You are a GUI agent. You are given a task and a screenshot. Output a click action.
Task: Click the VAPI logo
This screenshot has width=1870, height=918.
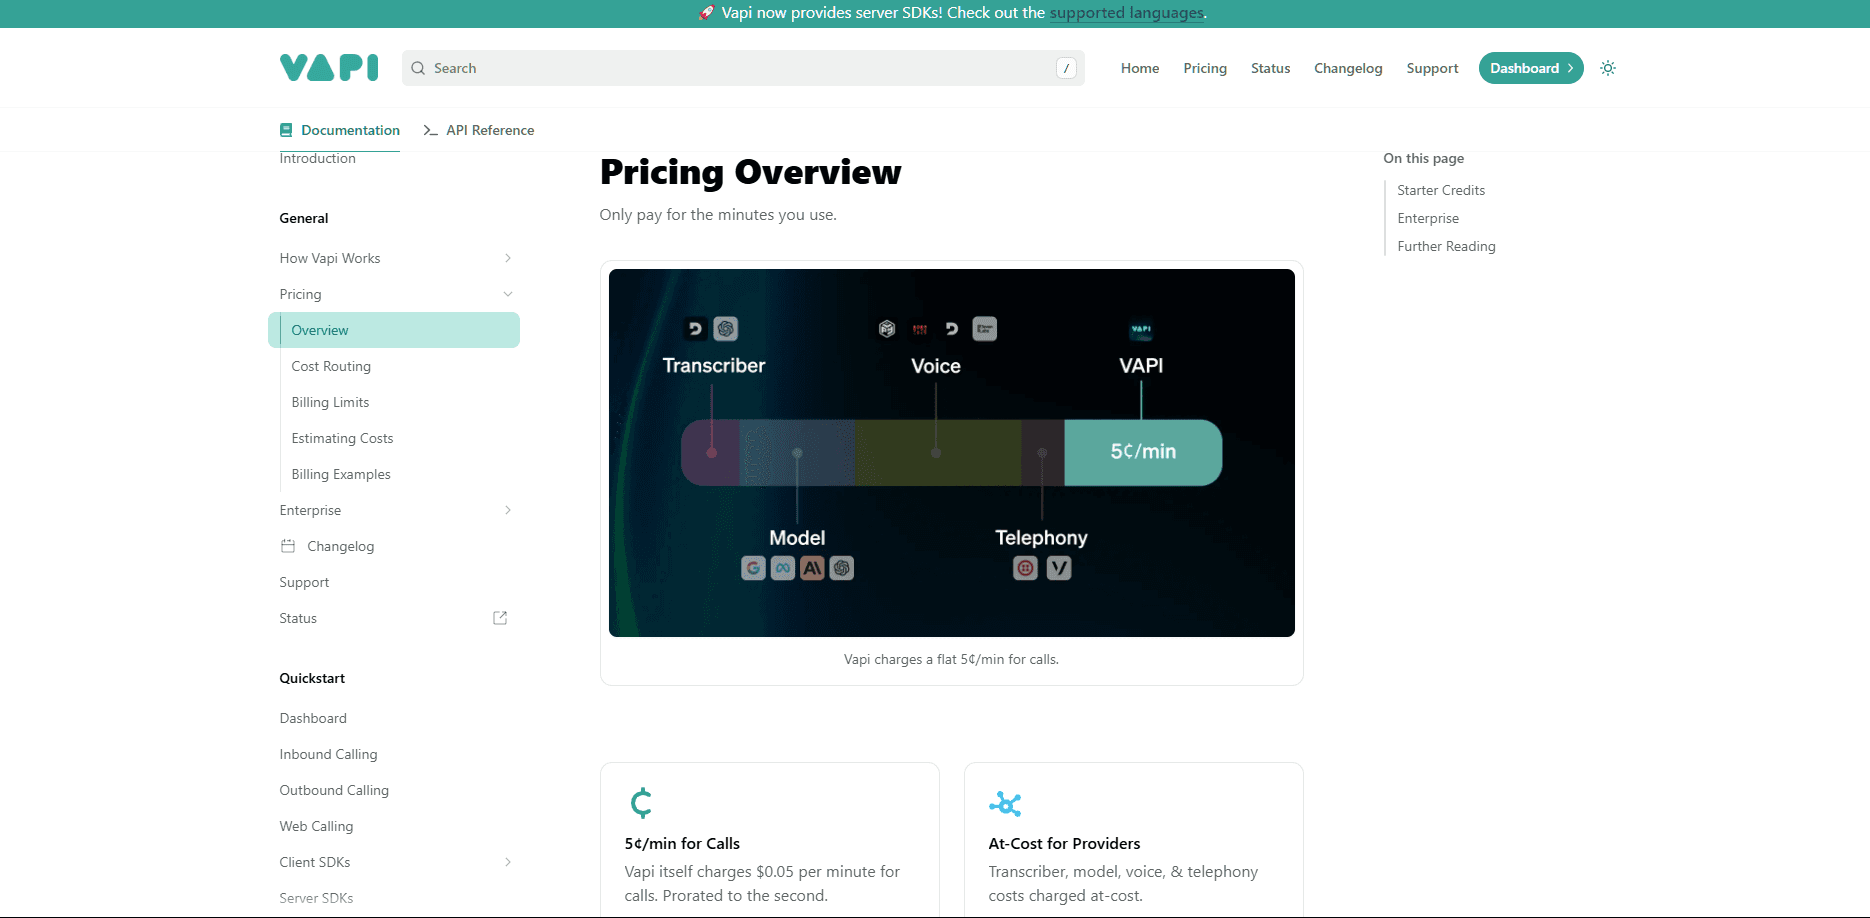329,67
